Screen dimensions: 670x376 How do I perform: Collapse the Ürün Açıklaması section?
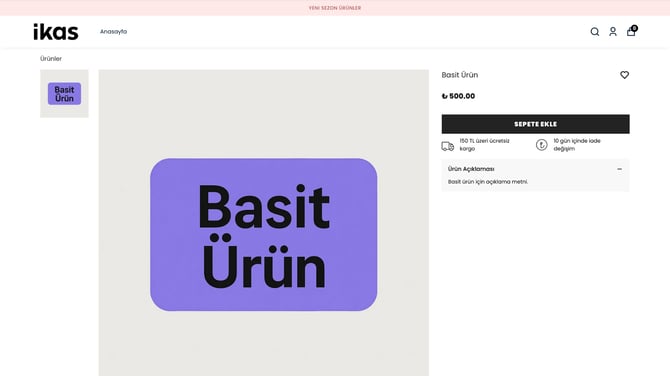point(619,169)
